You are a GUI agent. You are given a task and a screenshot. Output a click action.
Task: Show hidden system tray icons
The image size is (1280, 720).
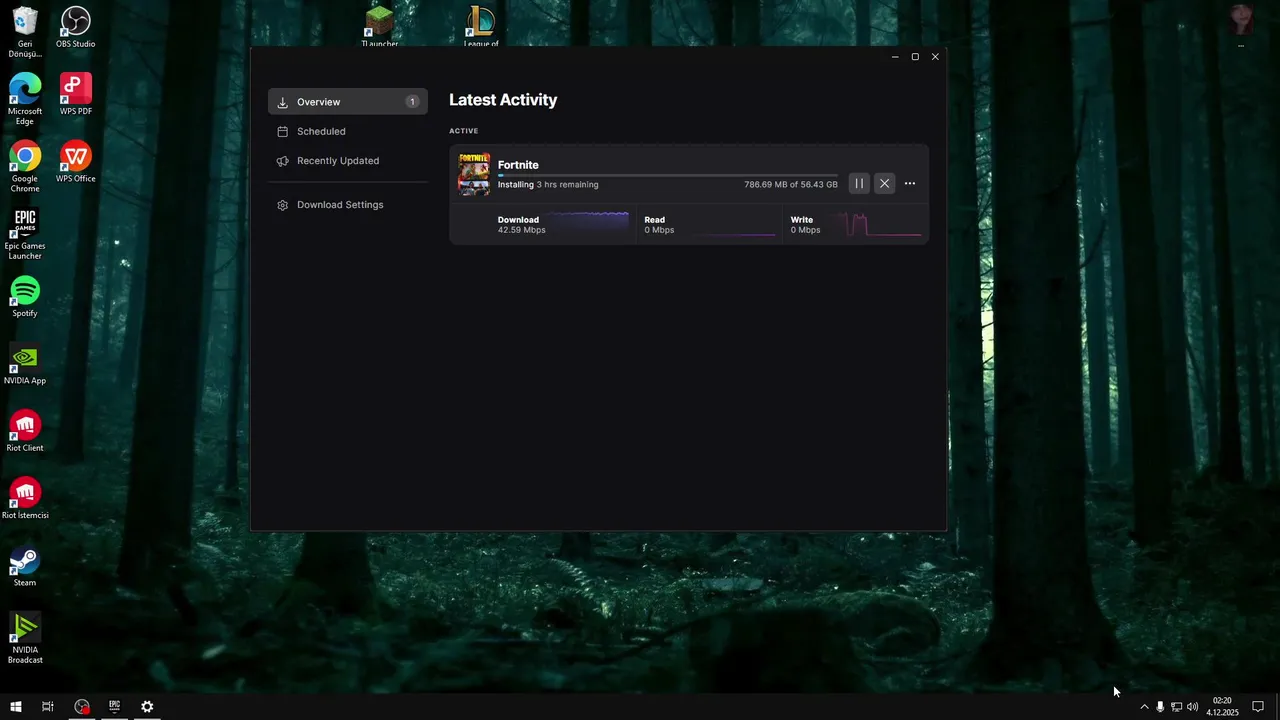tap(1144, 707)
